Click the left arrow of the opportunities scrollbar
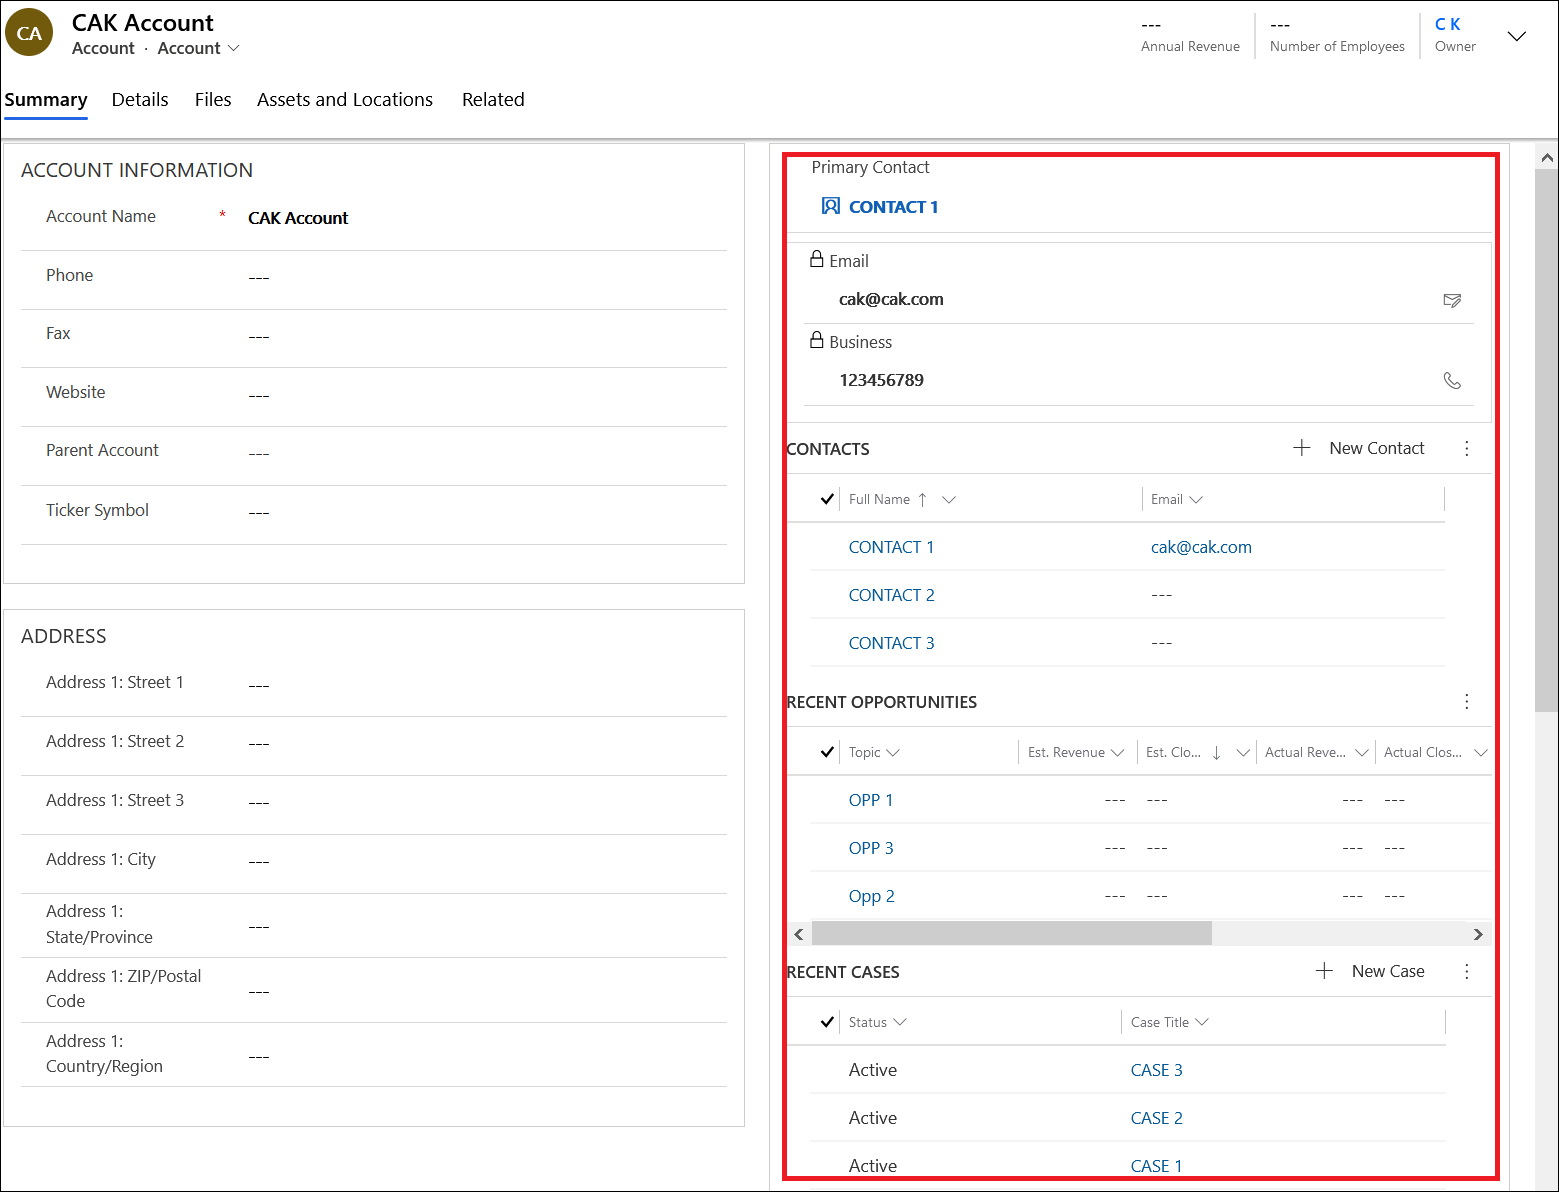Viewport: 1559px width, 1192px height. [799, 934]
